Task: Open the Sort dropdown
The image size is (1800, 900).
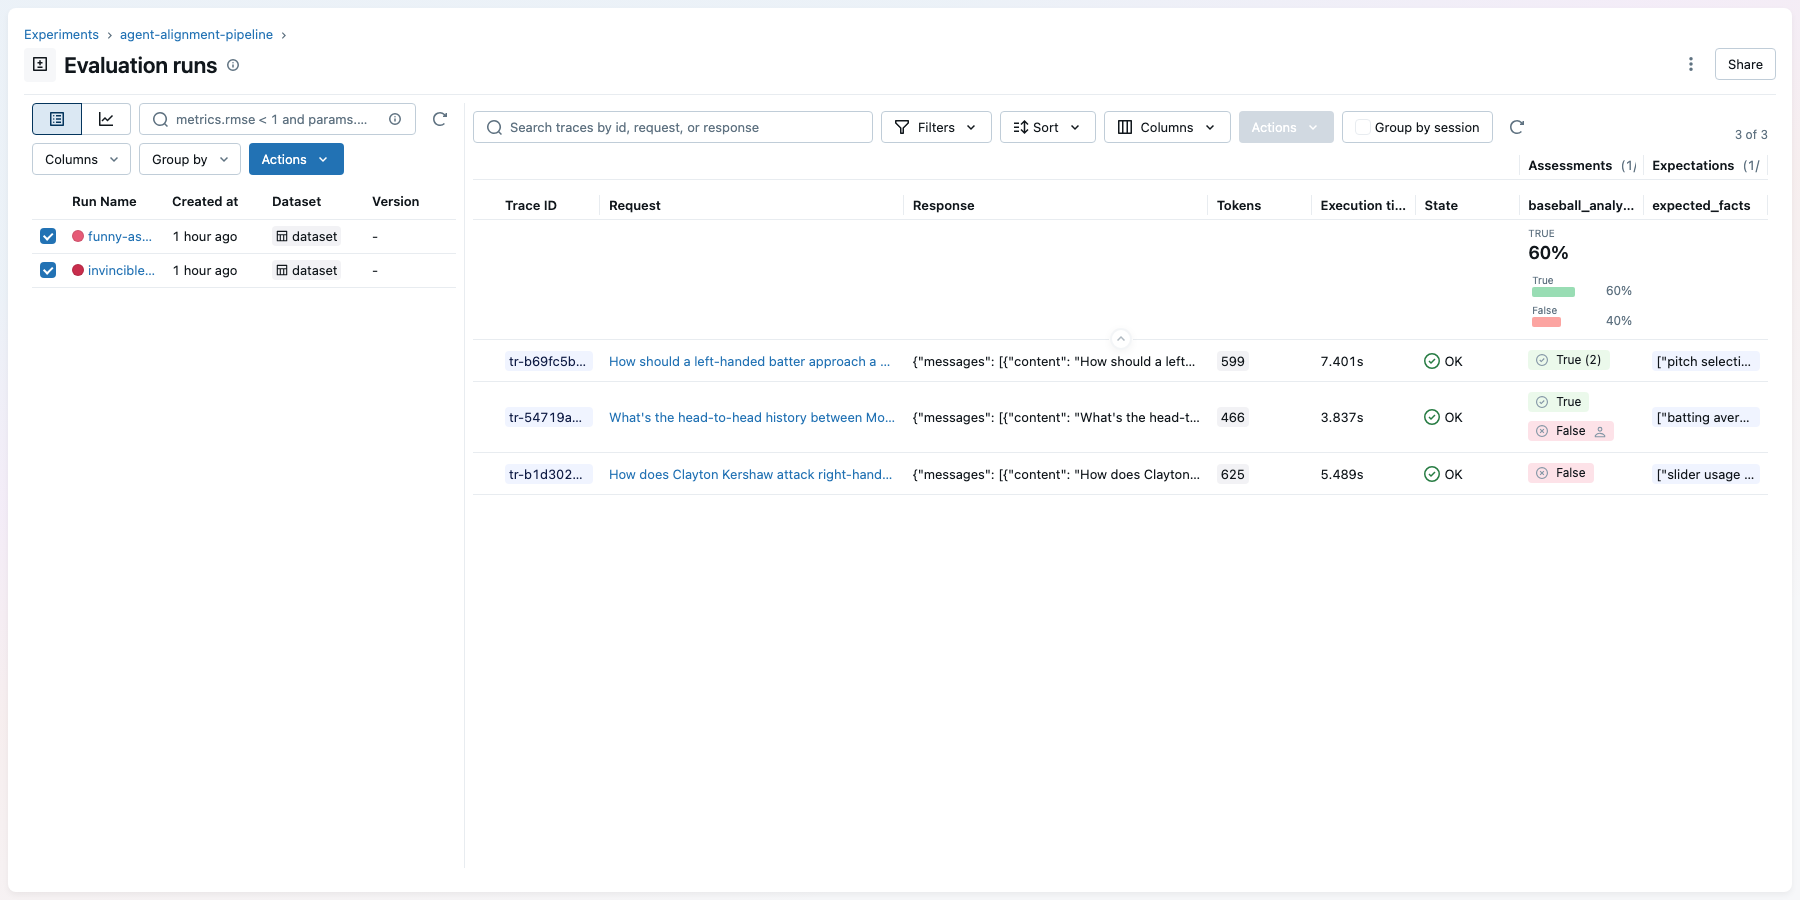Action: point(1046,127)
